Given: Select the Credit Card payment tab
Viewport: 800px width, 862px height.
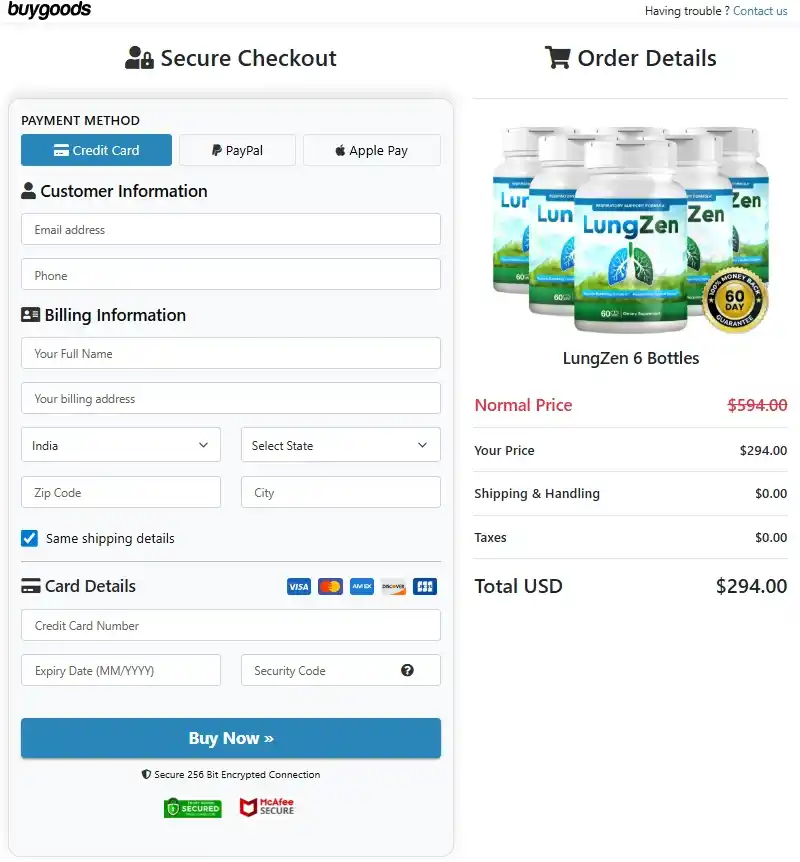Looking at the screenshot, I should tap(96, 151).
